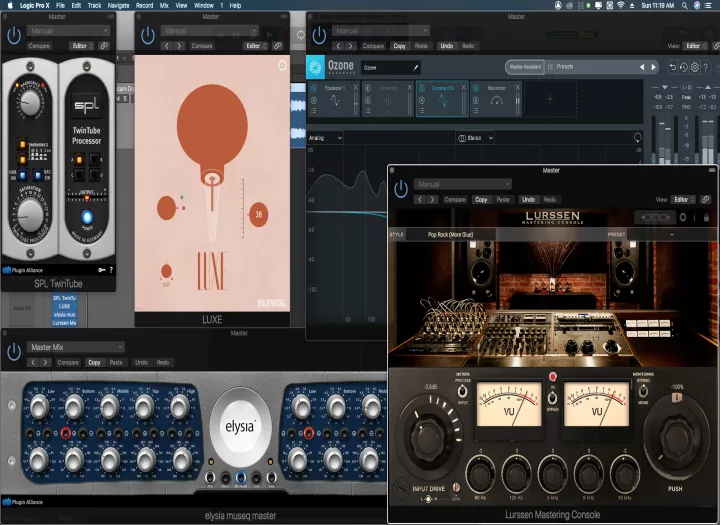
Task: Open the Track menu in menu bar
Action: [x=94, y=6]
